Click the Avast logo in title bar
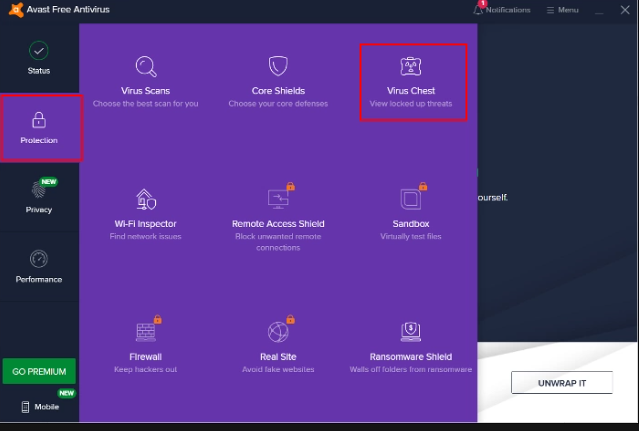 pyautogui.click(x=16, y=10)
